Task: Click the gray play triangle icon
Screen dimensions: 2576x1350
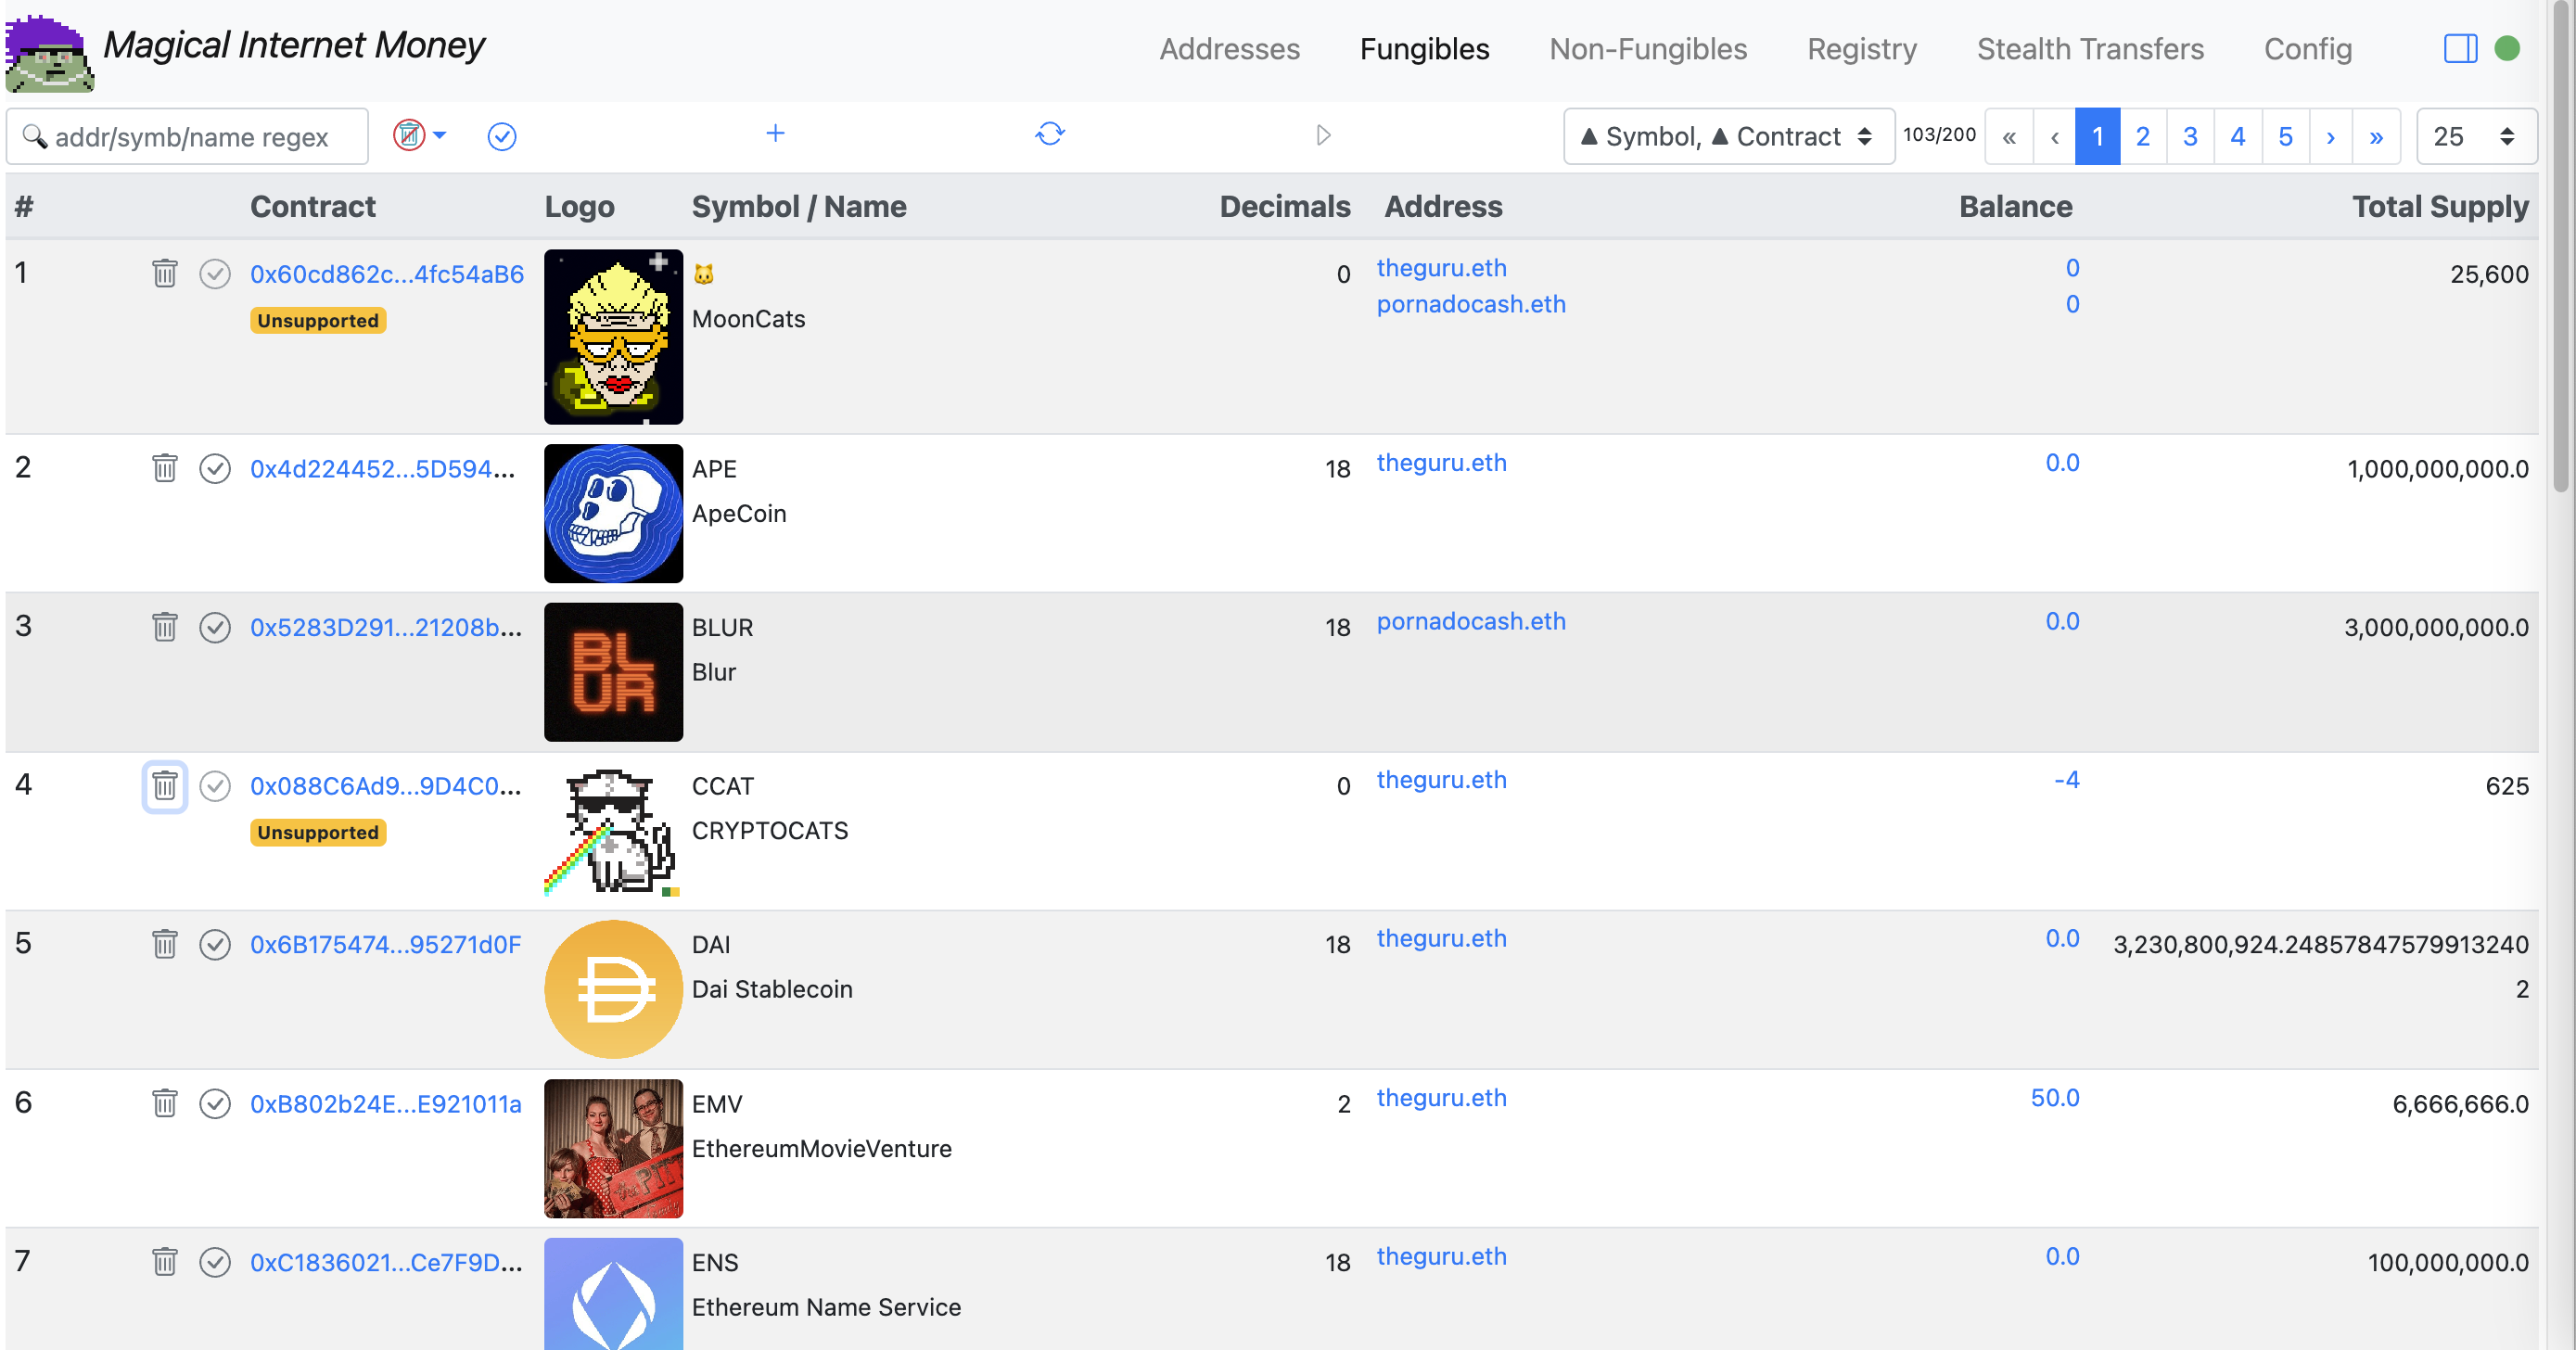Action: coord(1323,135)
